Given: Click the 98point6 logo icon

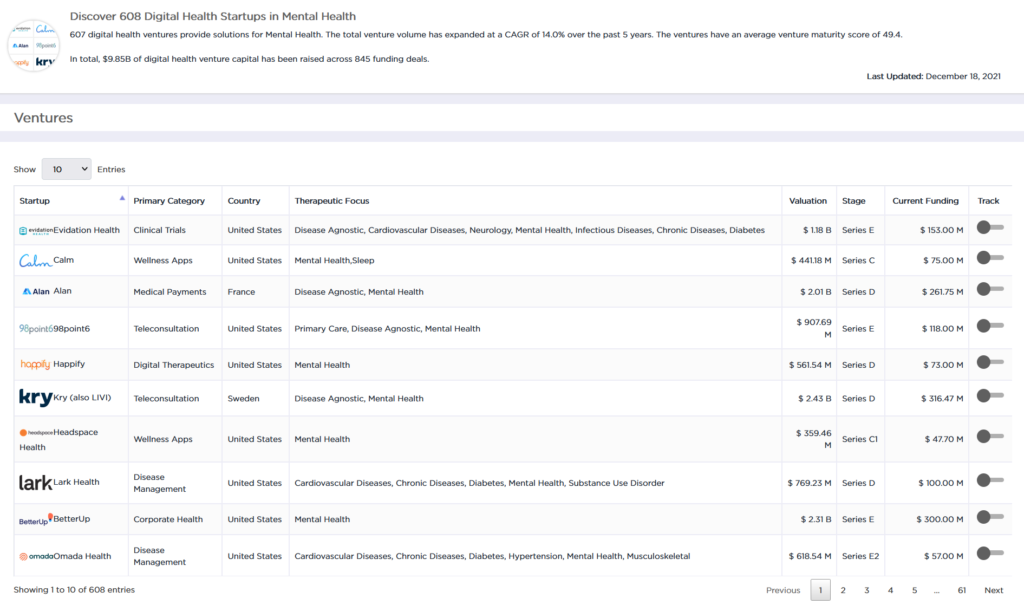Looking at the screenshot, I should pyautogui.click(x=36, y=329).
